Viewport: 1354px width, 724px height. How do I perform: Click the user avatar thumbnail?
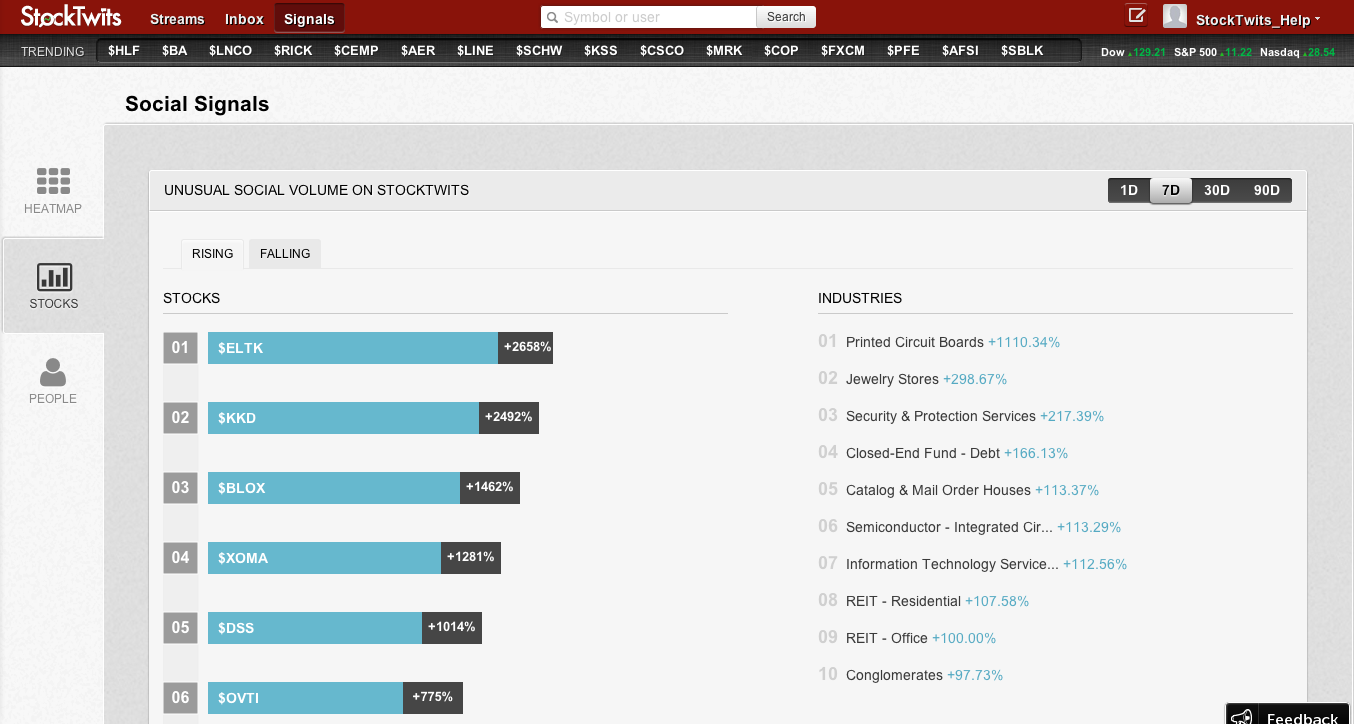pos(1174,16)
